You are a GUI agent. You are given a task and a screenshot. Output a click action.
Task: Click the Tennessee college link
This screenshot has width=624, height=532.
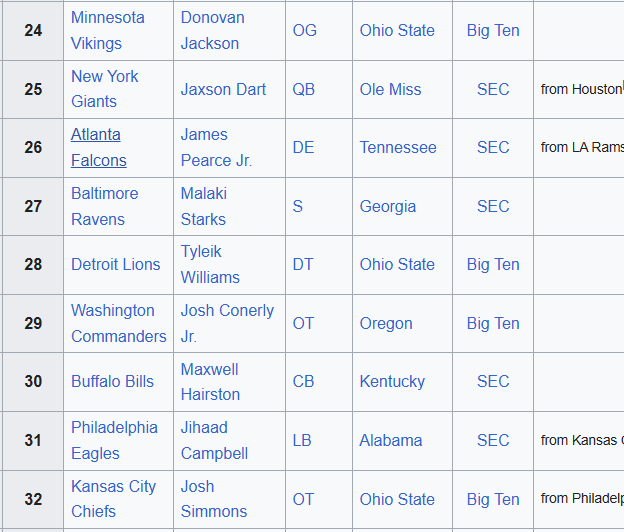[398, 147]
